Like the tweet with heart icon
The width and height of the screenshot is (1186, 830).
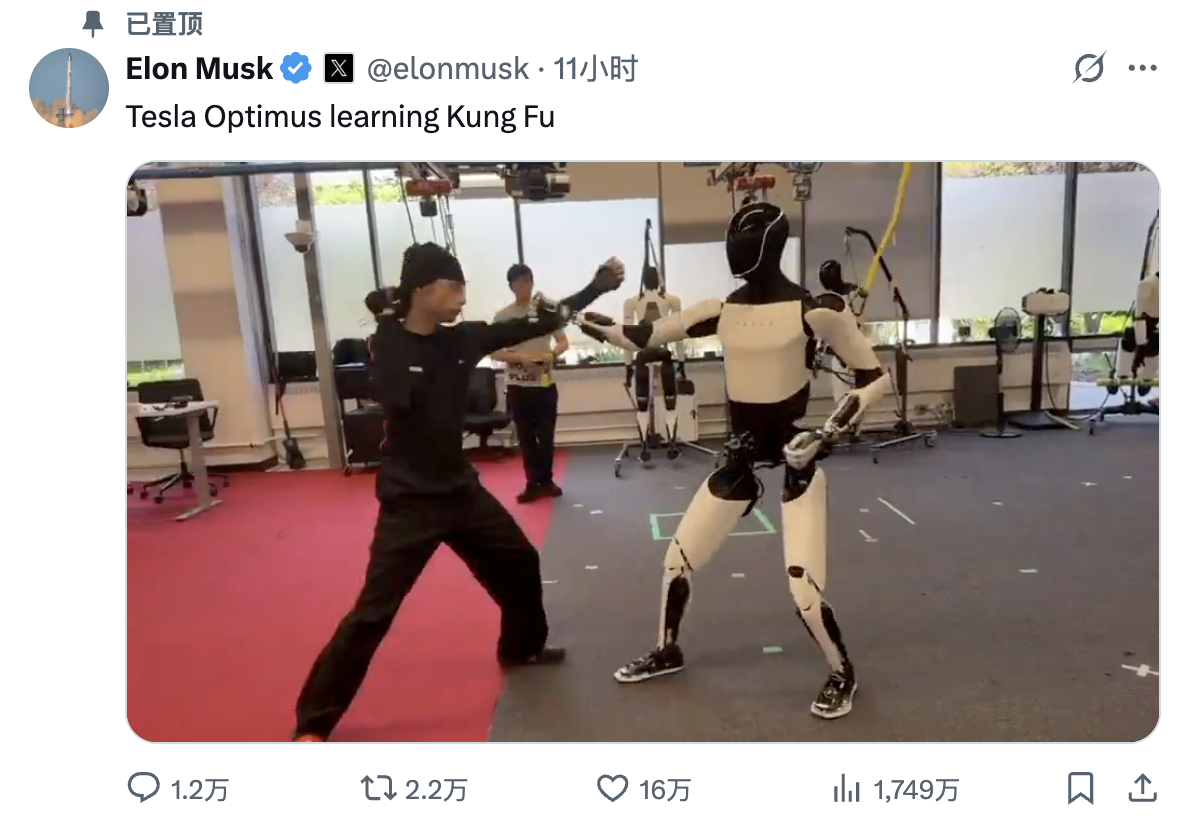click(612, 788)
